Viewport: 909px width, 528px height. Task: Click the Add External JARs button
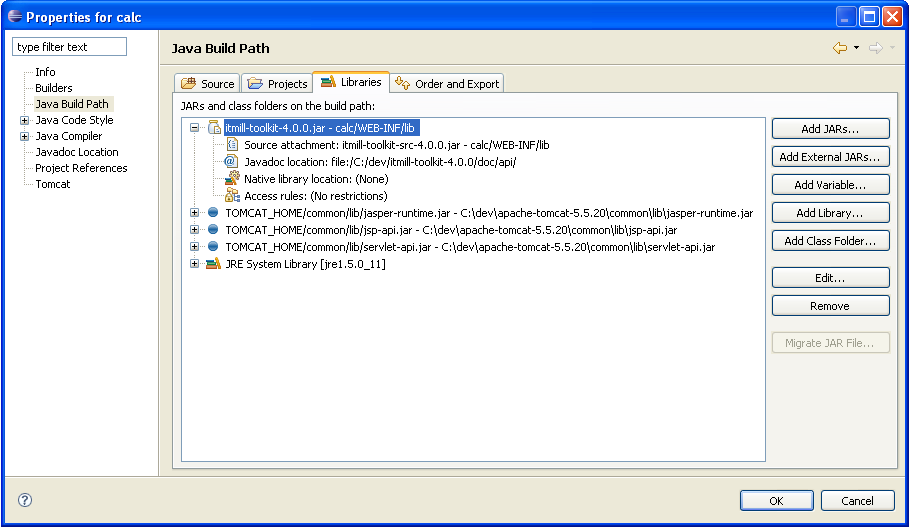point(830,157)
